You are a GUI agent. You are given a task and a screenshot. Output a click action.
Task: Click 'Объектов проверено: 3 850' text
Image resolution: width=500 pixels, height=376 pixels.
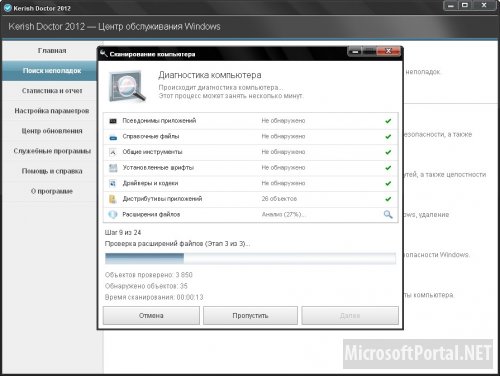(149, 275)
